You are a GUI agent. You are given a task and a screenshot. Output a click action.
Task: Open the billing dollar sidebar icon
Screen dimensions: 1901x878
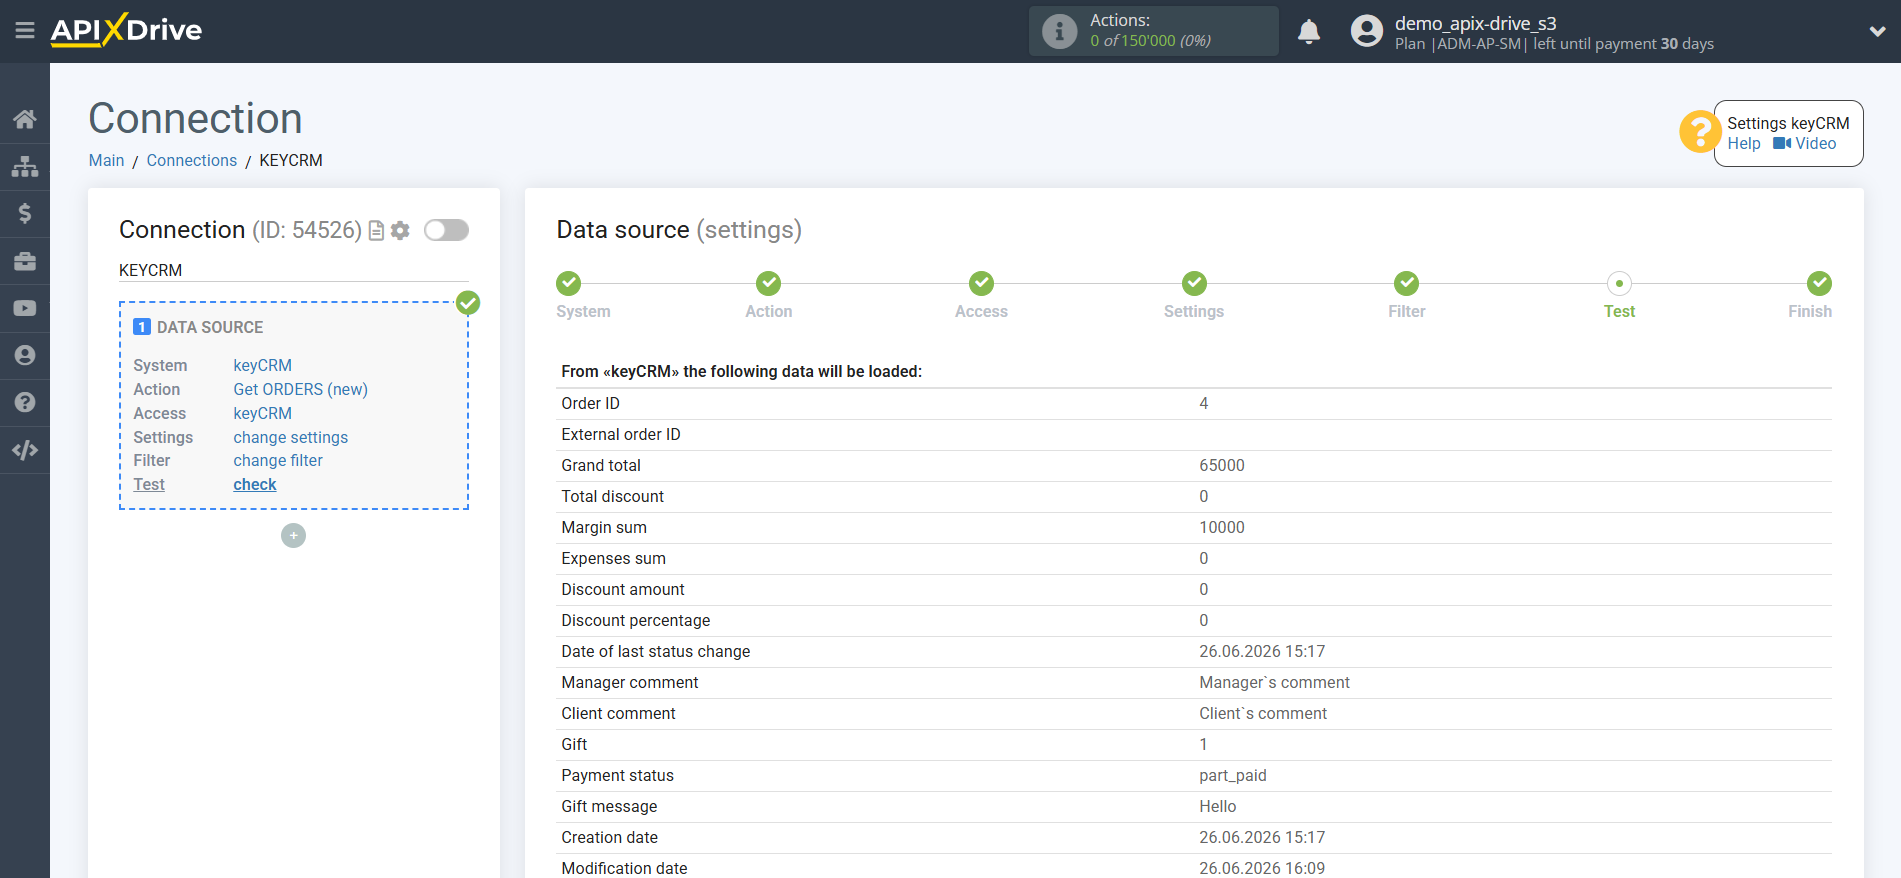[x=25, y=213]
